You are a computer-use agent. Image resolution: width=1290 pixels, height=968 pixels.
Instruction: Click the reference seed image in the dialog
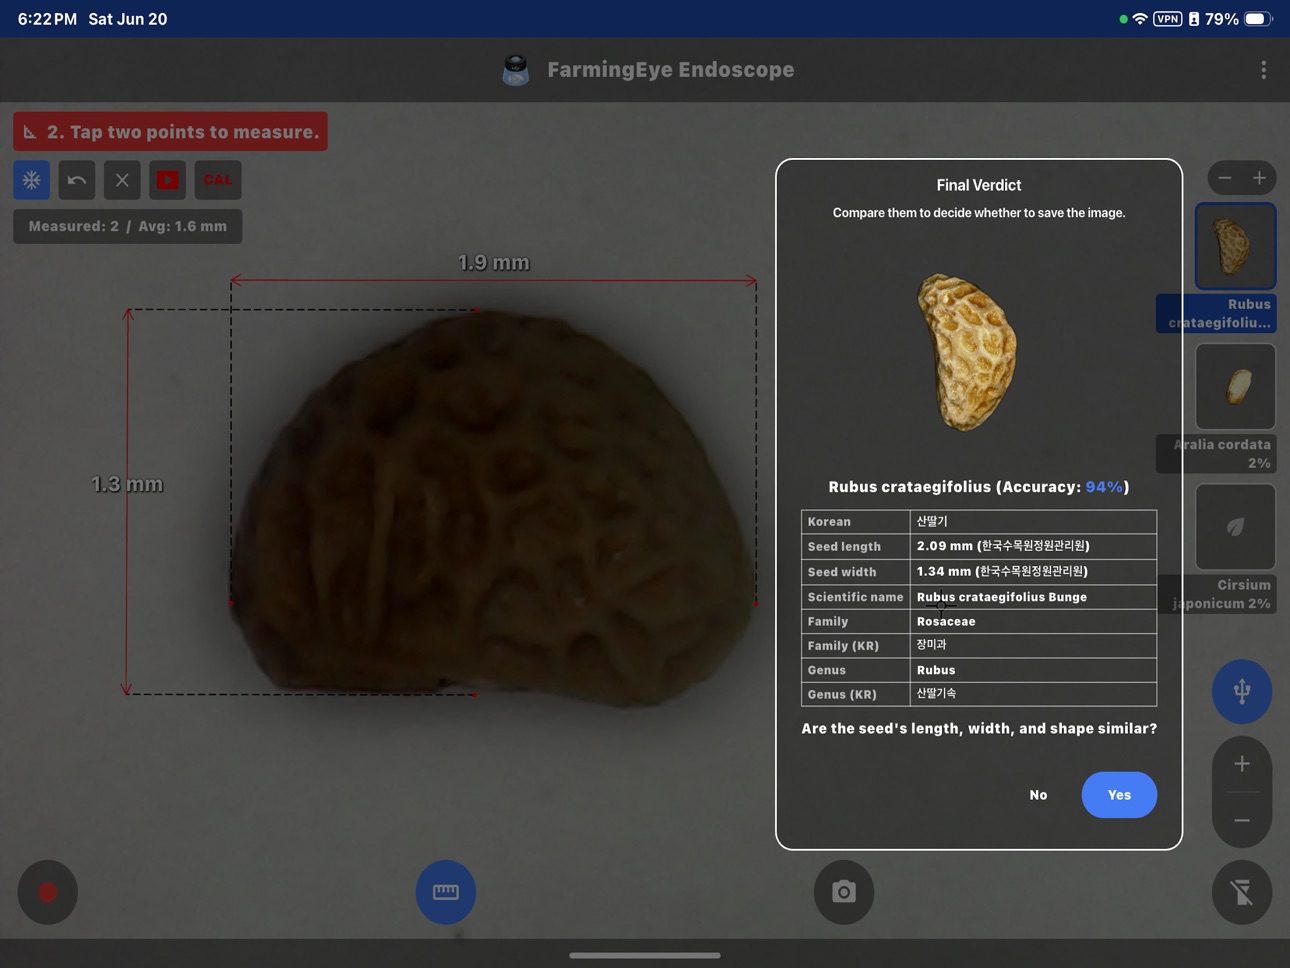click(966, 352)
